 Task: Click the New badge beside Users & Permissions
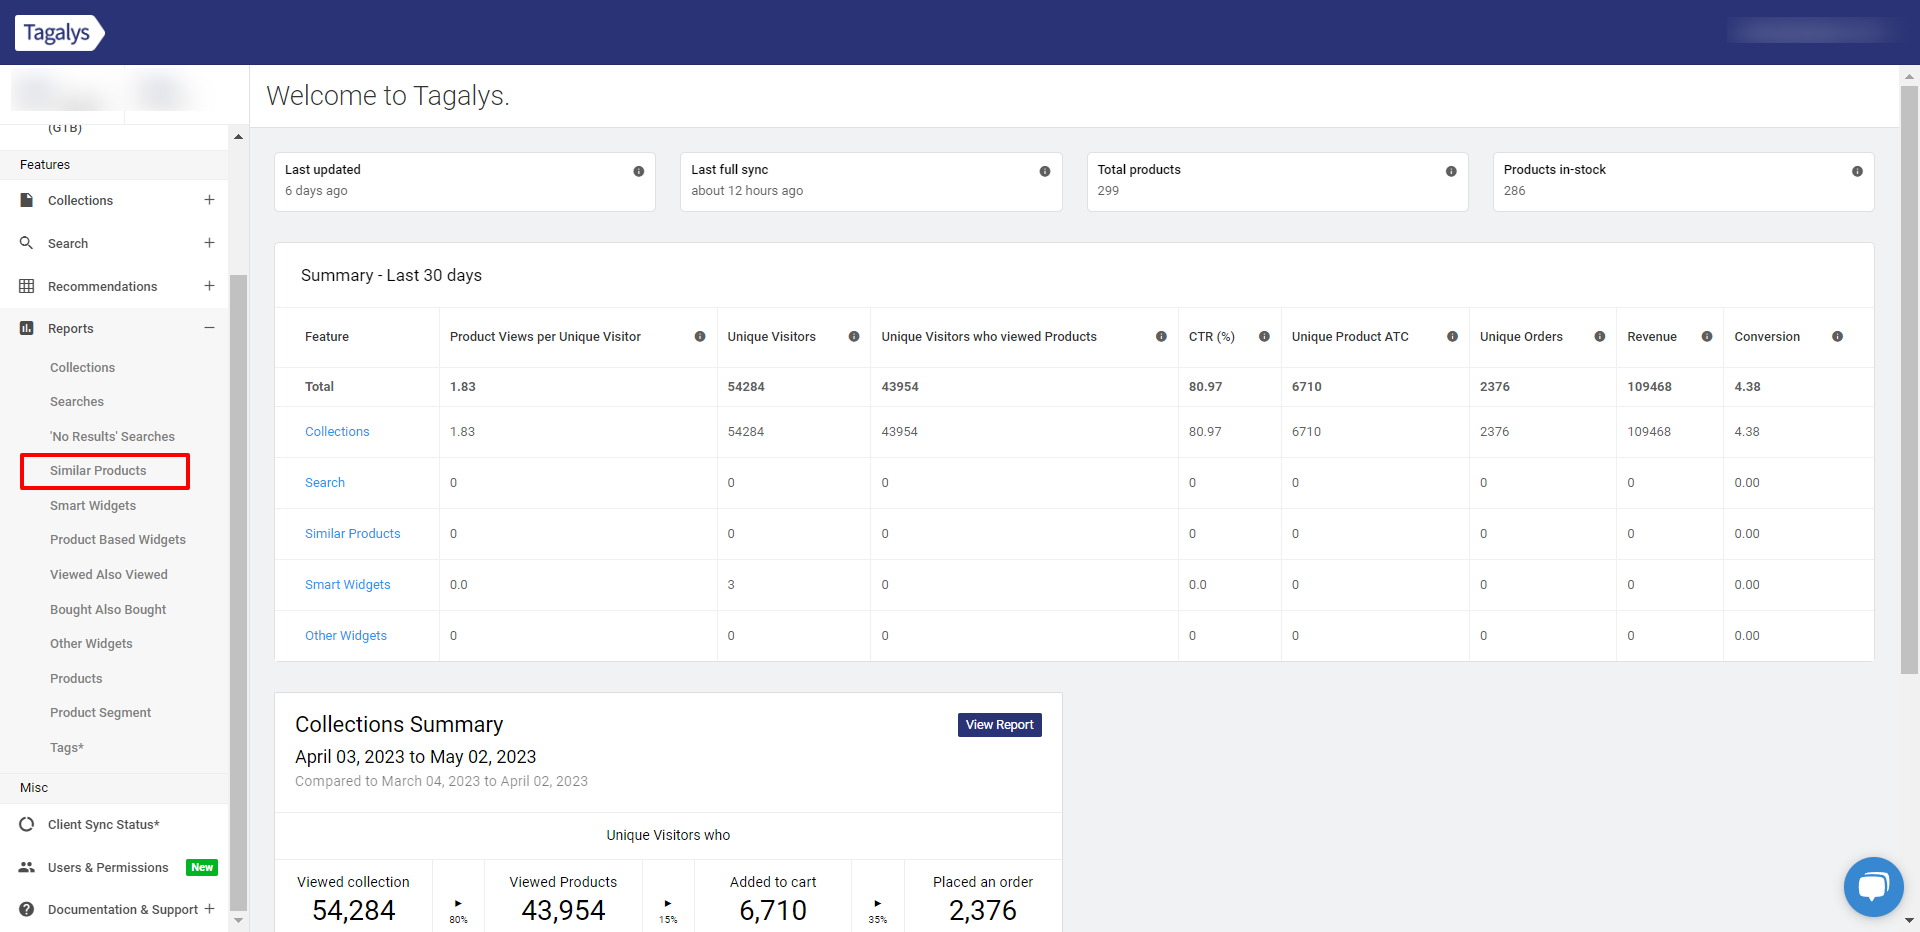(202, 867)
